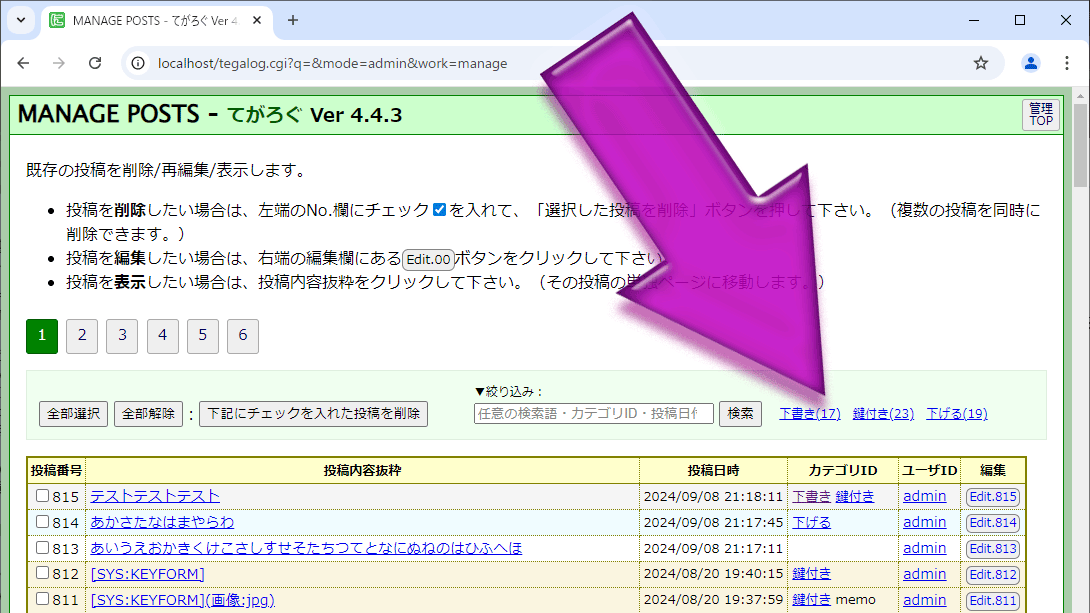Go to page 3 of posts

[122, 336]
